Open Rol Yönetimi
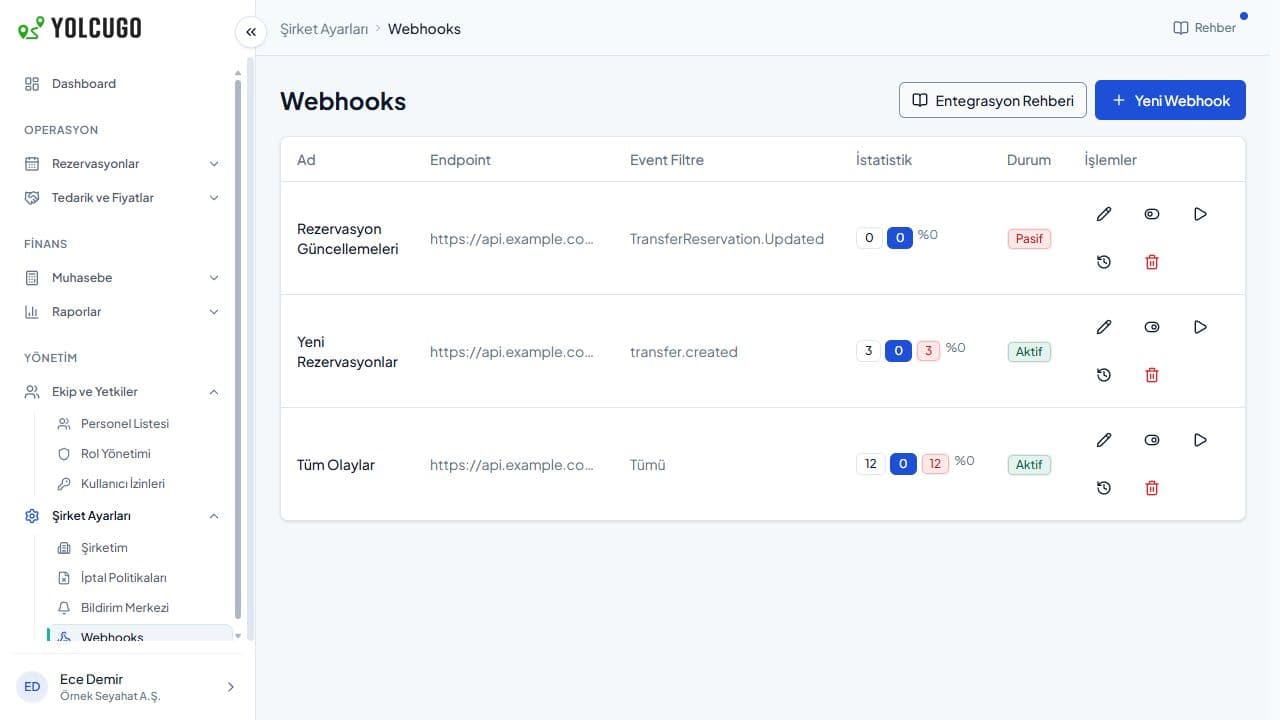 click(x=139, y=454)
